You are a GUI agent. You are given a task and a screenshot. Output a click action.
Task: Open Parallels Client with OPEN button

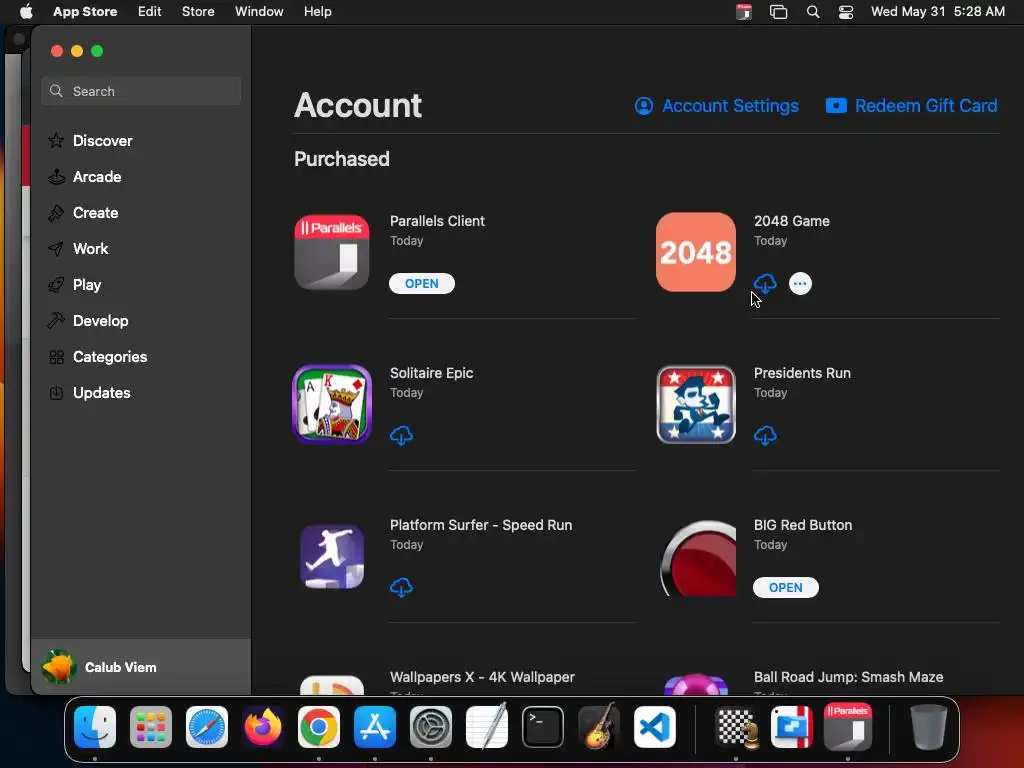(x=422, y=283)
